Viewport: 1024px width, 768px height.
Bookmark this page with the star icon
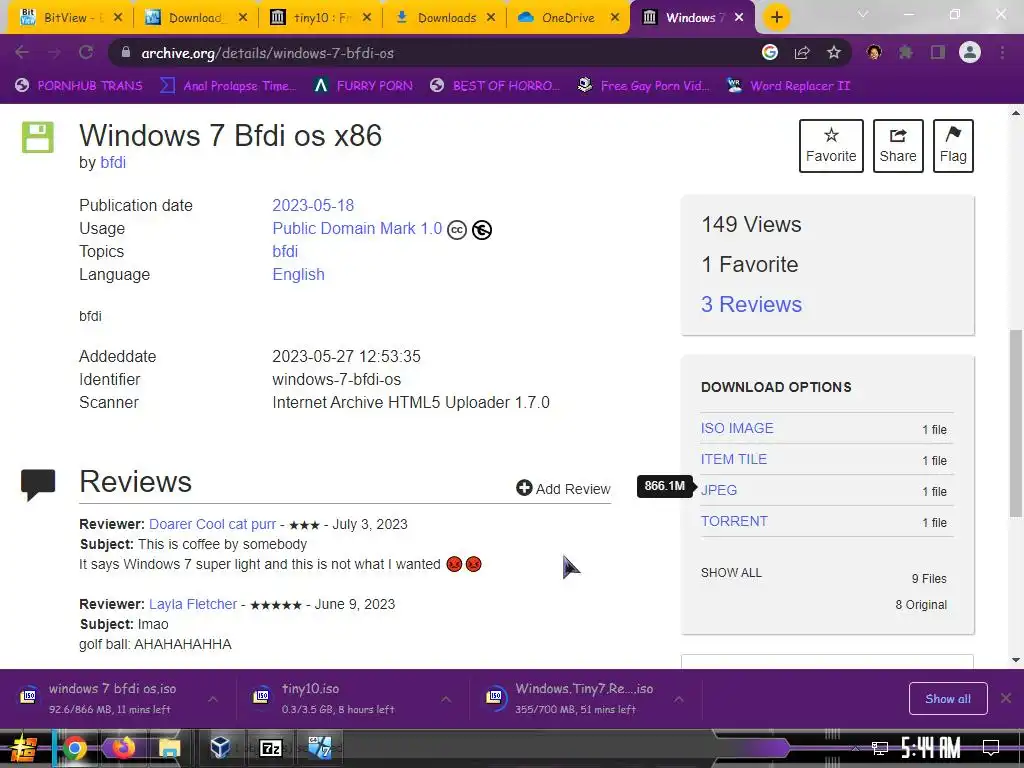[x=834, y=53]
